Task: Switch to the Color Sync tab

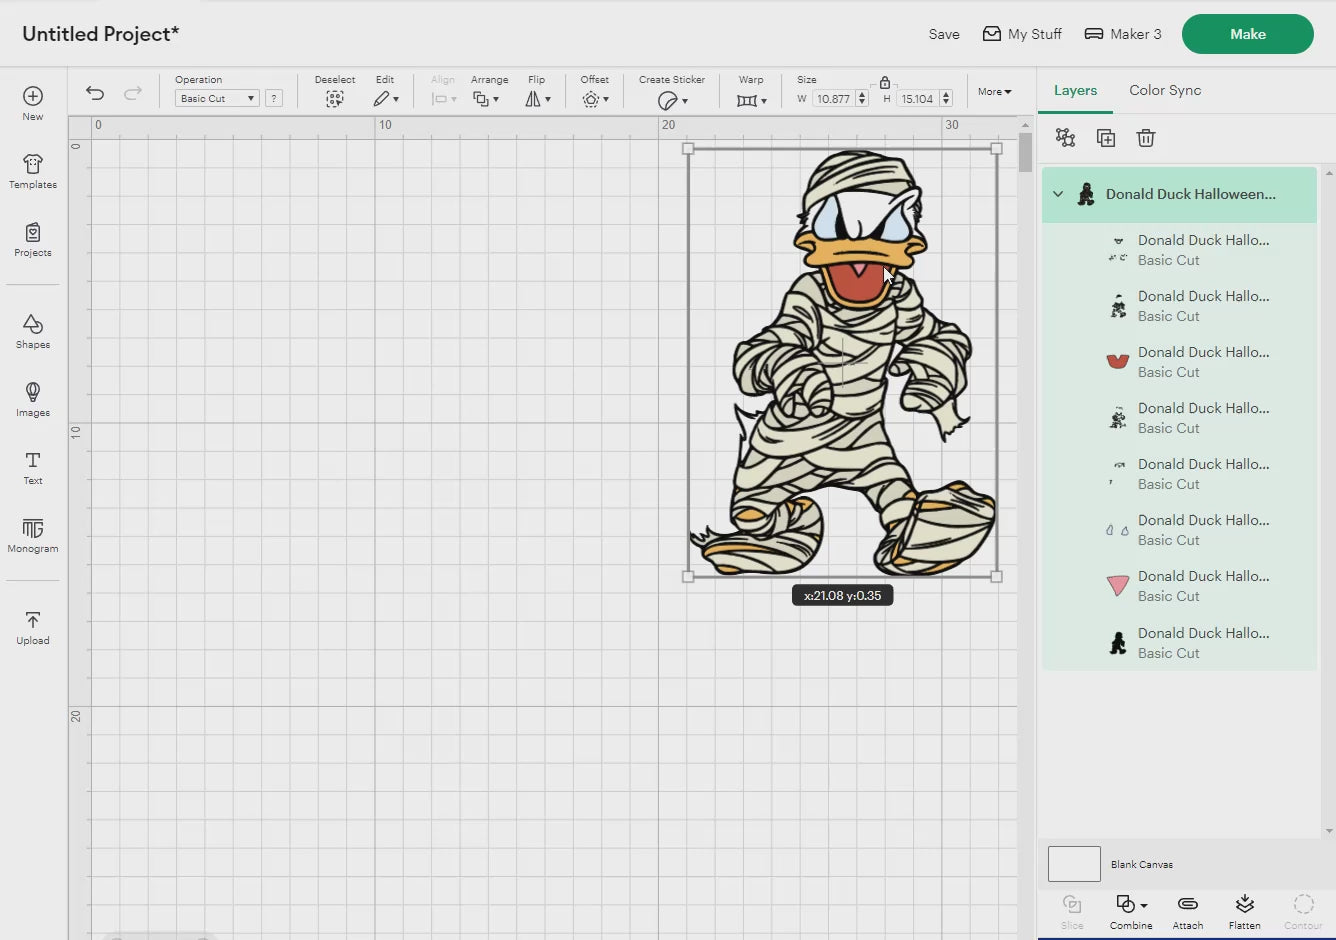Action: point(1165,90)
